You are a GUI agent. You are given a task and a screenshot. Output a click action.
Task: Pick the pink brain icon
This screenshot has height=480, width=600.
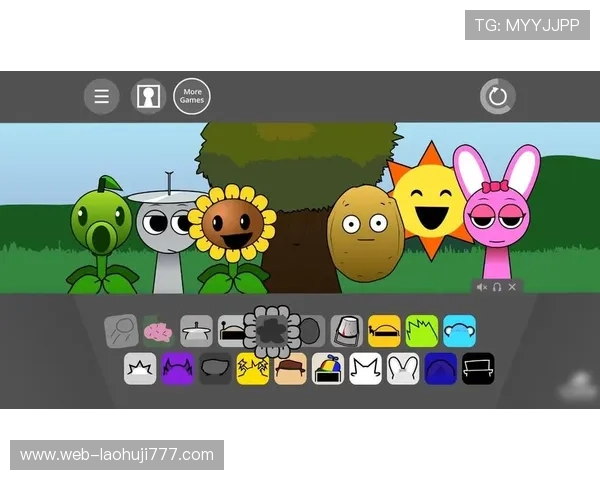pyautogui.click(x=158, y=331)
